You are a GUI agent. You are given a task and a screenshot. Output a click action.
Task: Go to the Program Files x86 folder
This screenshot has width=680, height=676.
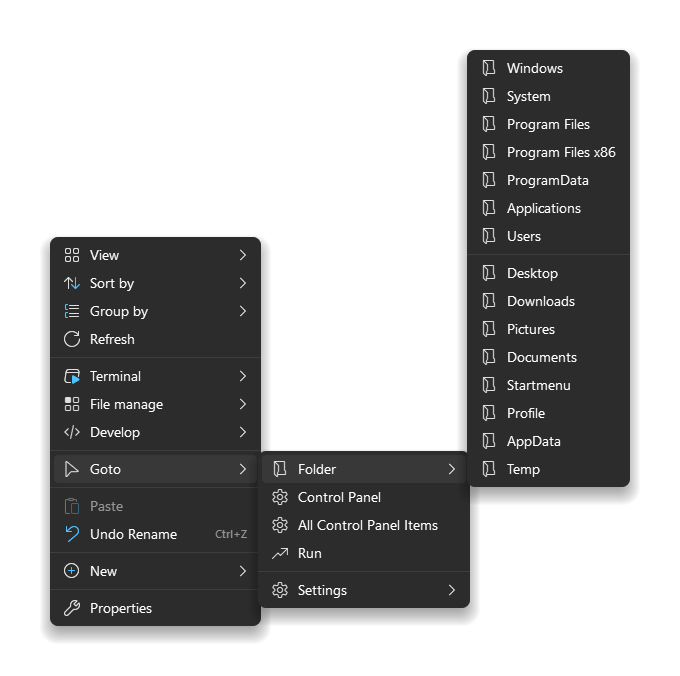pyautogui.click(x=549, y=153)
